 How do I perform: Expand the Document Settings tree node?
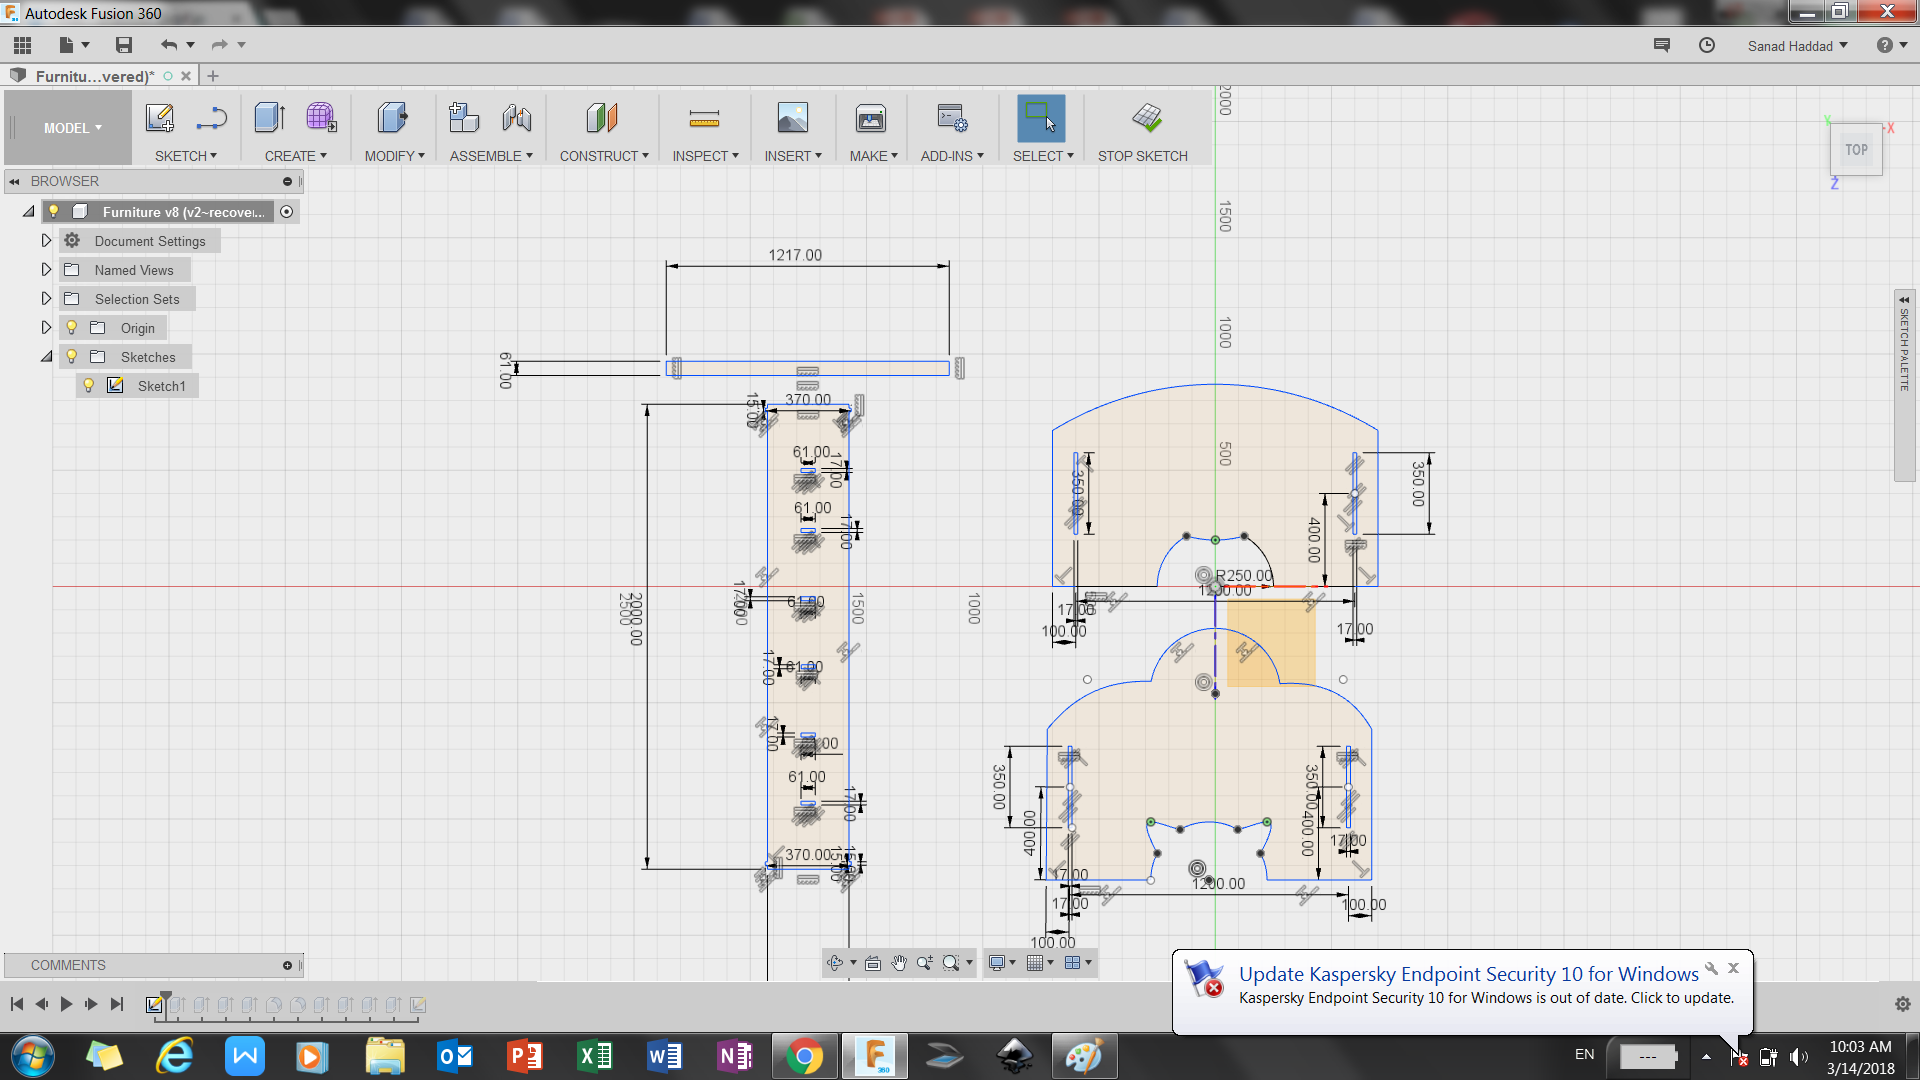coord(46,241)
